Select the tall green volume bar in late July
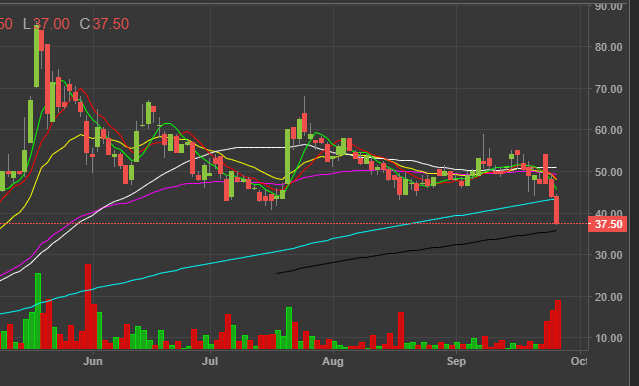Viewport: 639px width, 386px height. pos(289,328)
